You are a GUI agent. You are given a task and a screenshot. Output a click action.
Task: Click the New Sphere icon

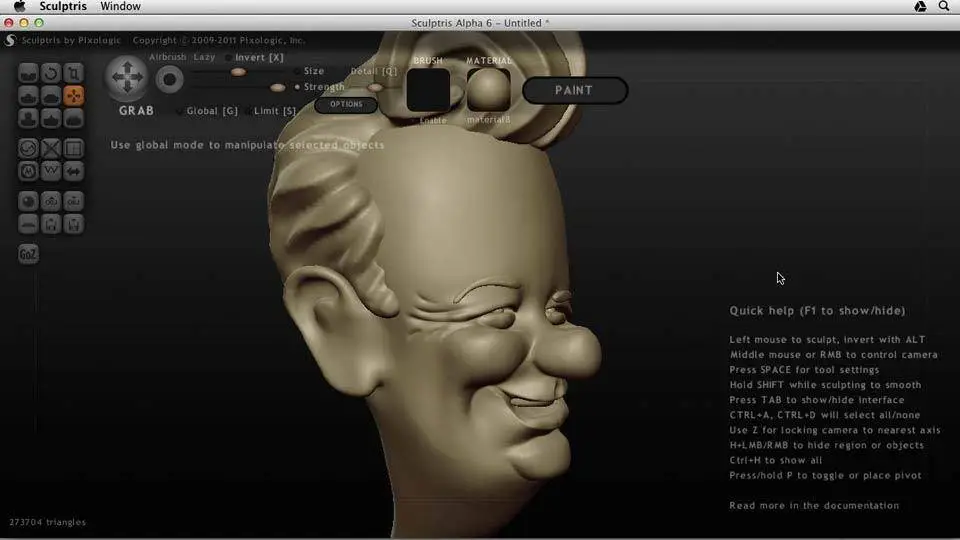[x=28, y=201]
